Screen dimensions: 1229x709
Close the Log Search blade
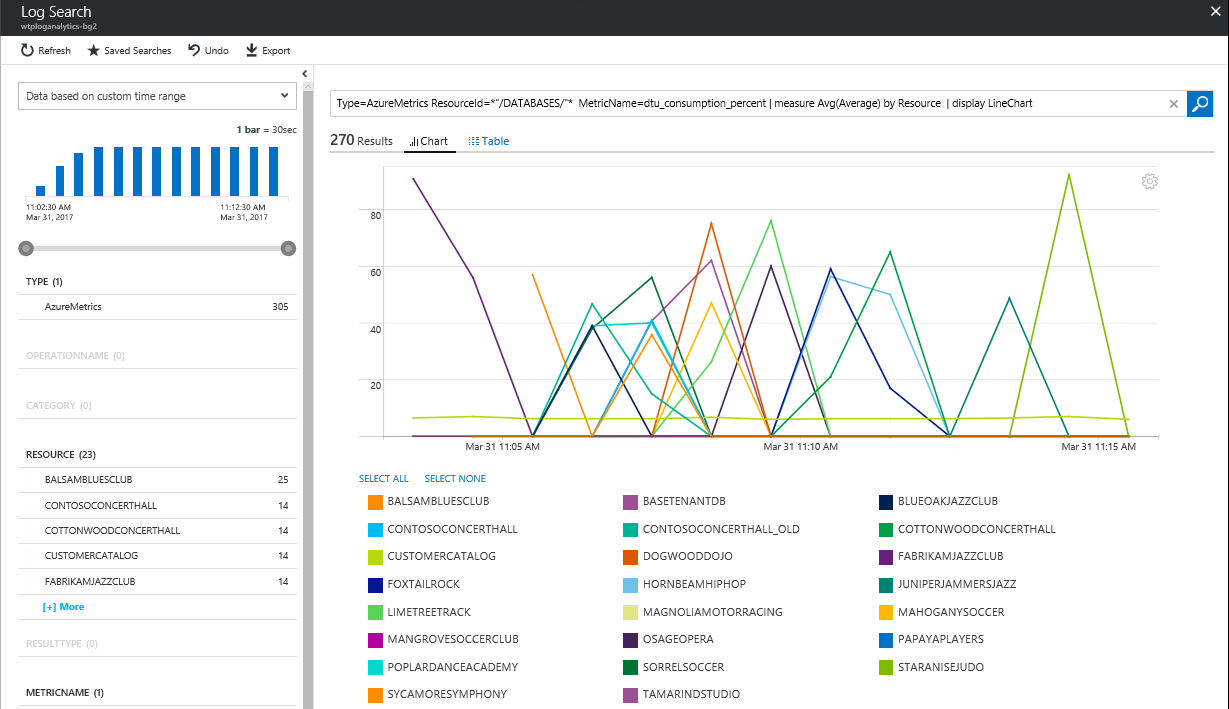pos(1214,12)
